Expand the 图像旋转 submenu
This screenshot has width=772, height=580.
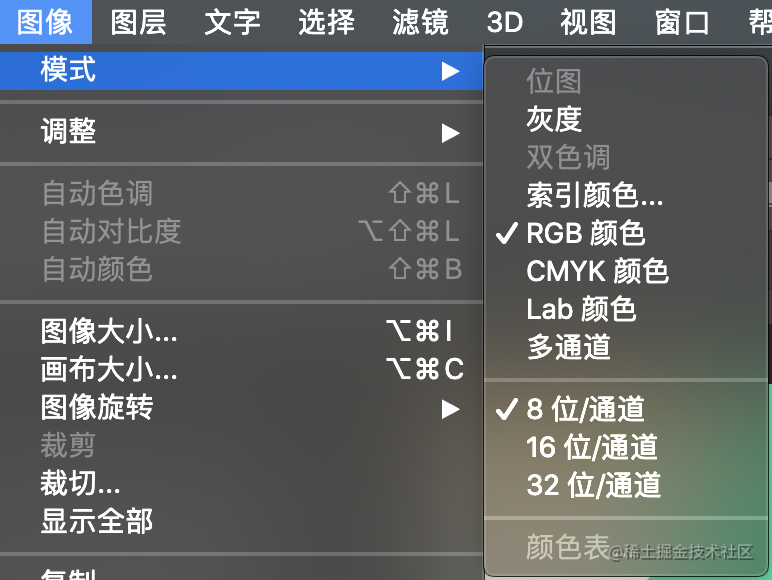tap(241, 408)
